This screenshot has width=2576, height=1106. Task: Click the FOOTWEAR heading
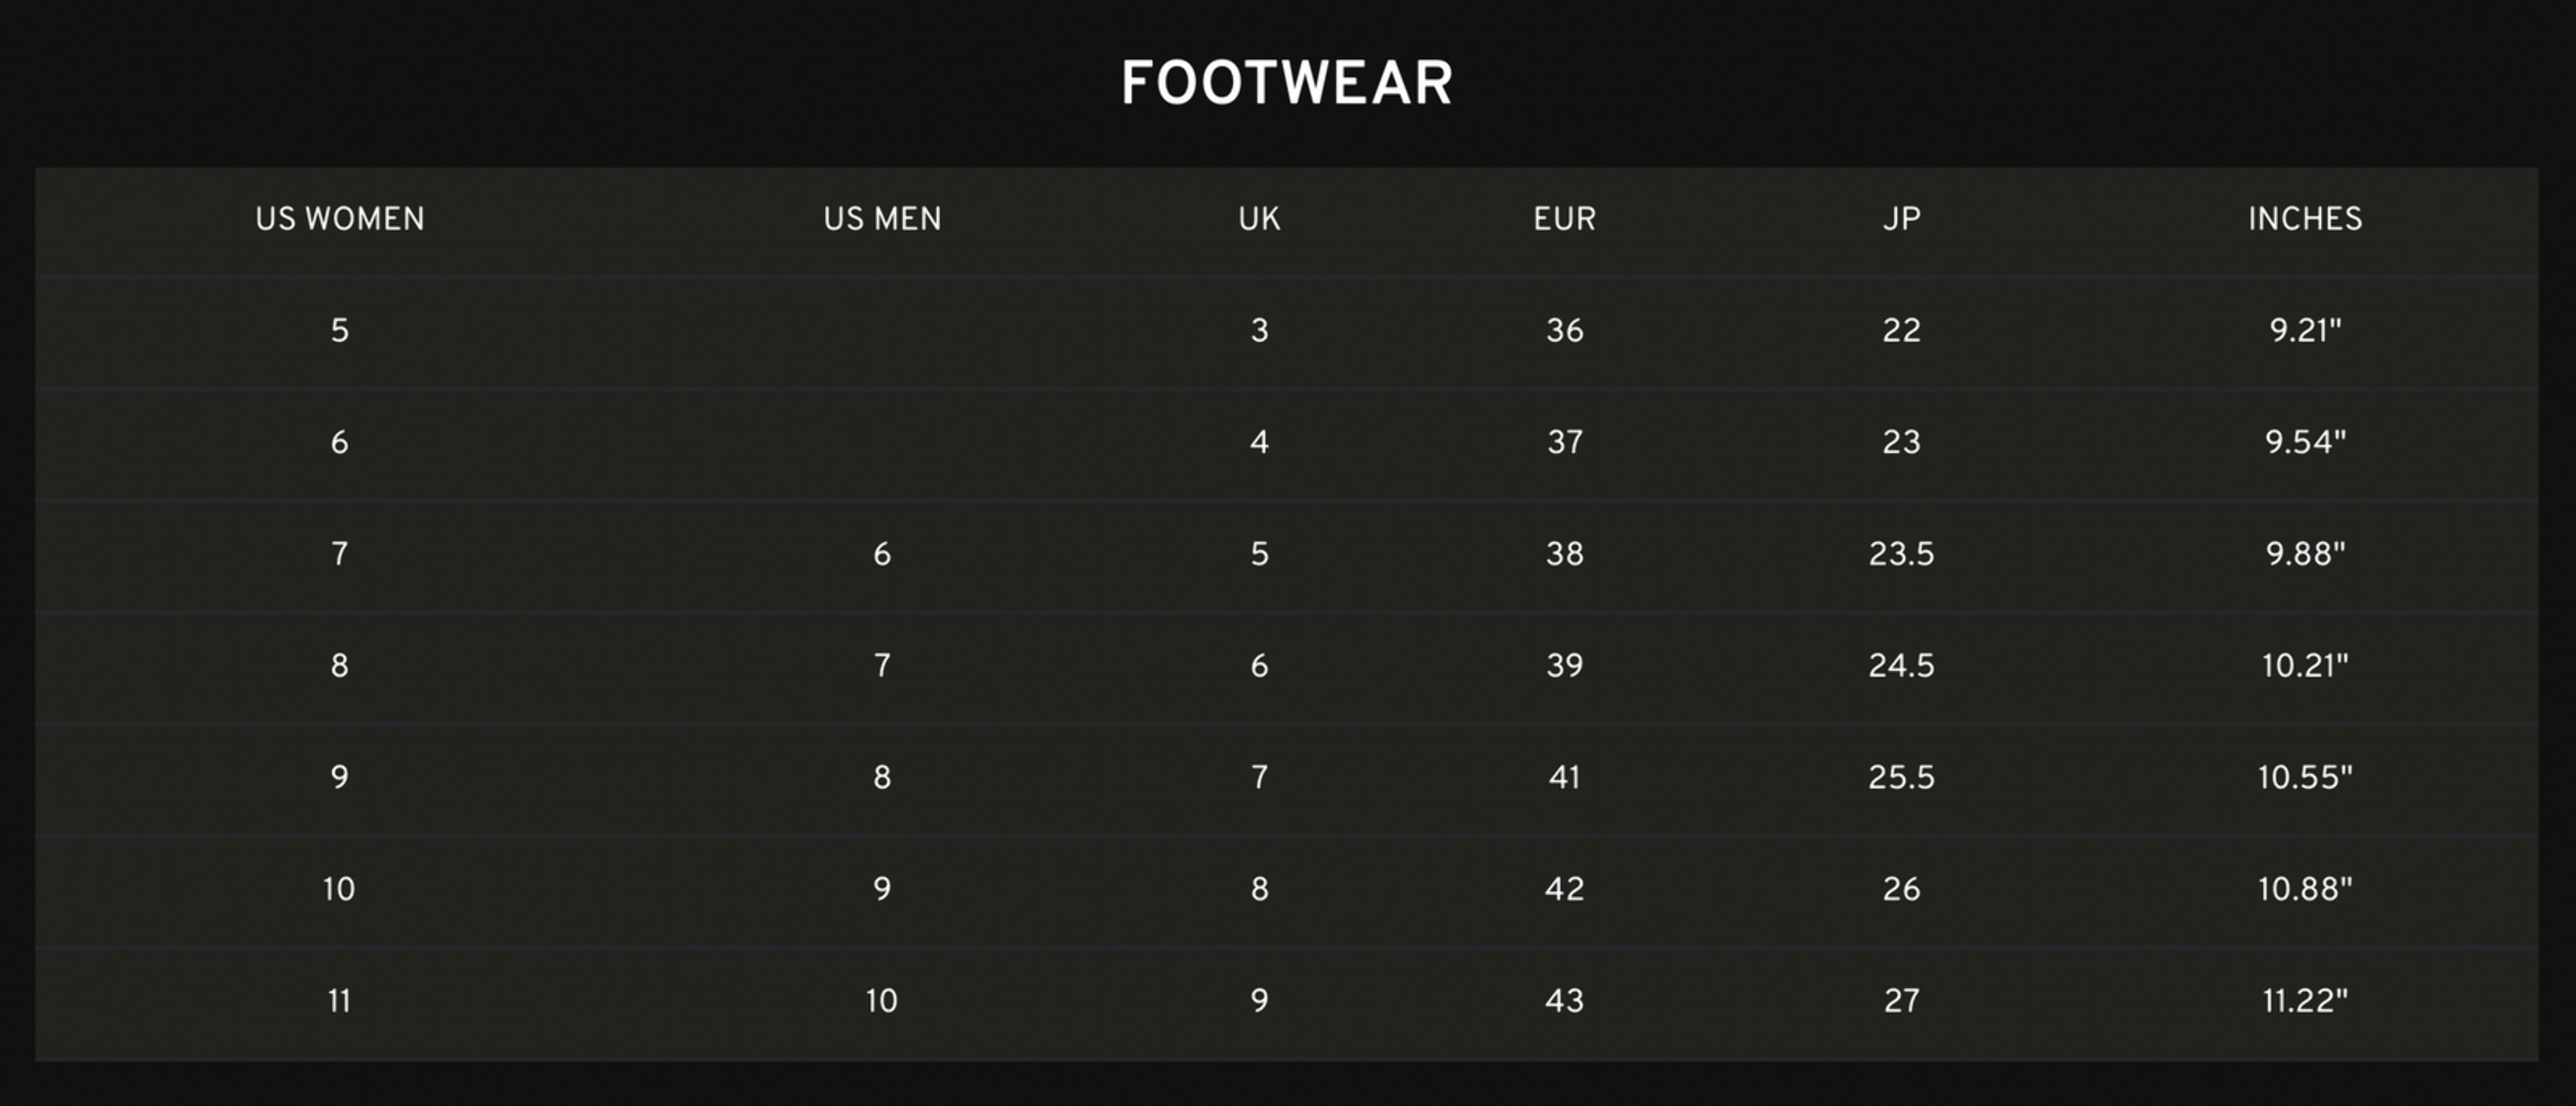[1287, 83]
